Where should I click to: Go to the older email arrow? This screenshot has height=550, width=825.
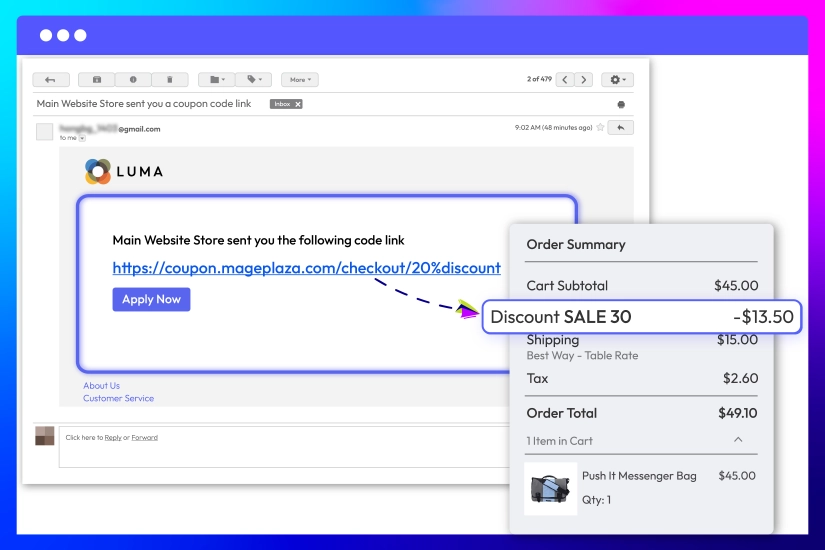pyautogui.click(x=583, y=79)
